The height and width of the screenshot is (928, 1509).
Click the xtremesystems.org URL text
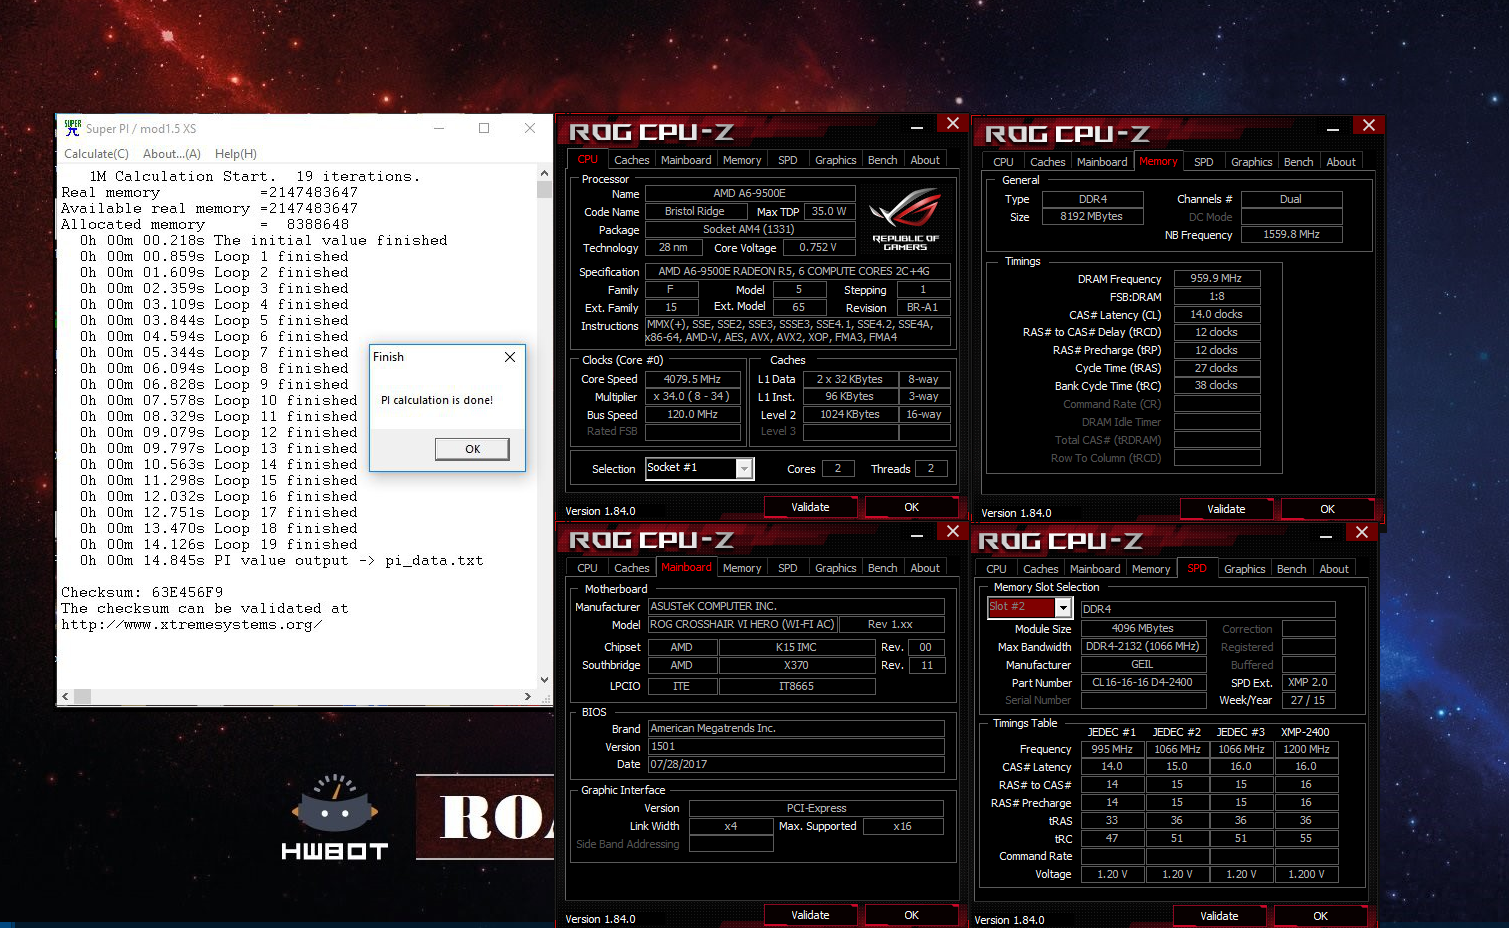tap(192, 624)
